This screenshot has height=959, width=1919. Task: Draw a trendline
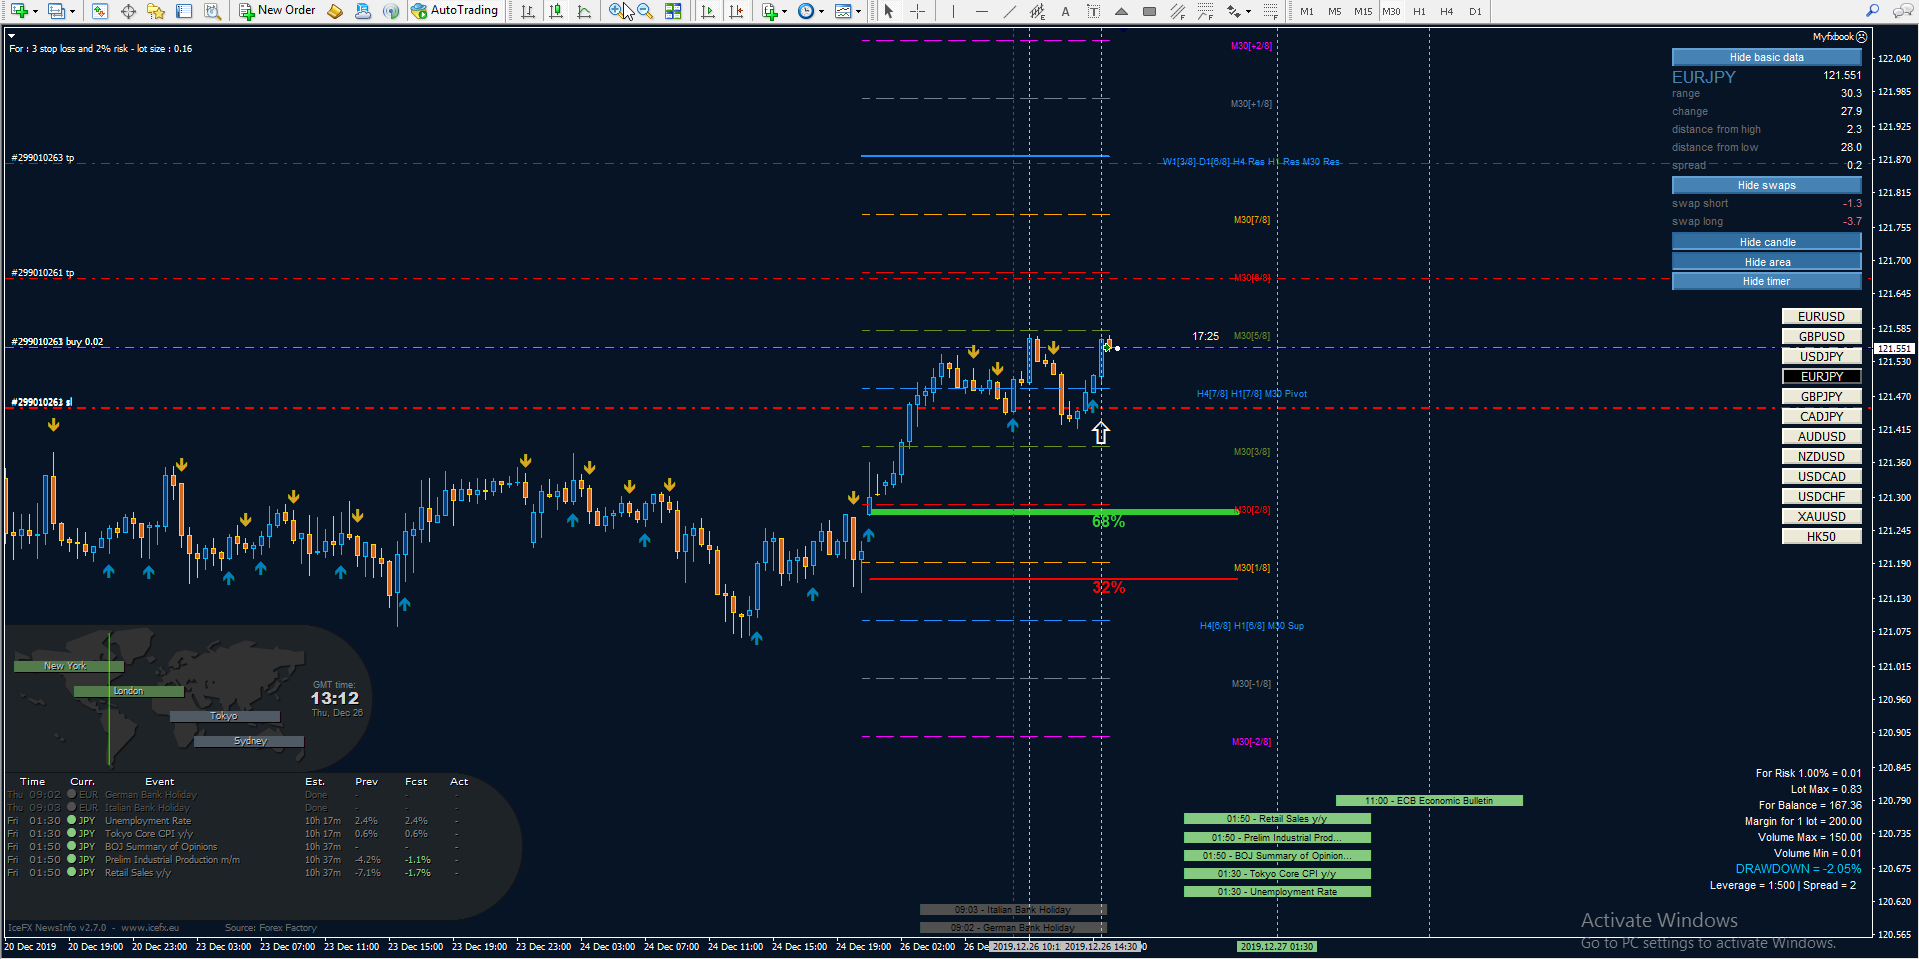coord(1010,11)
